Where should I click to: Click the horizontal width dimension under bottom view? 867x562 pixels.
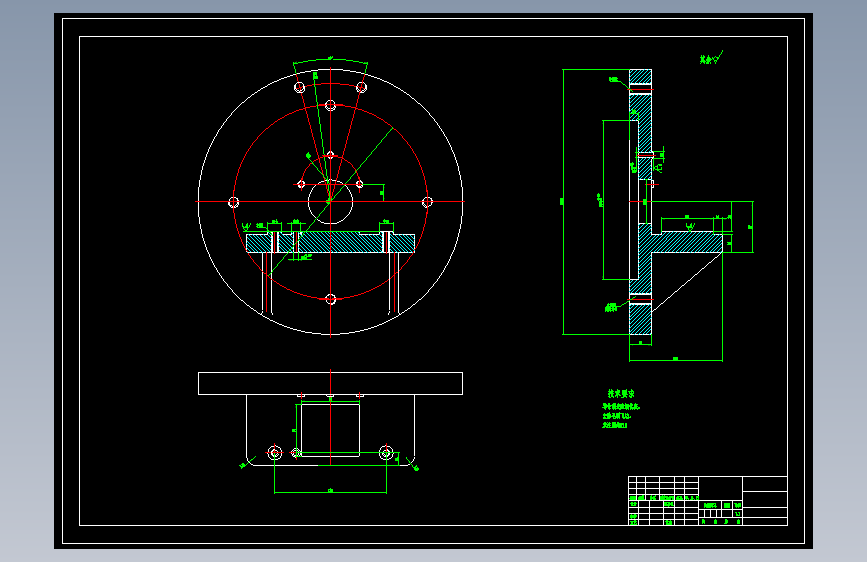[330, 491]
